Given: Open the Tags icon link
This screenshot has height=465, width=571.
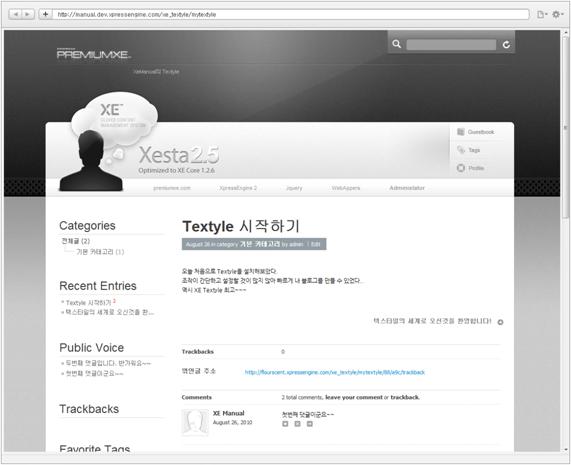Looking at the screenshot, I should pyautogui.click(x=461, y=150).
